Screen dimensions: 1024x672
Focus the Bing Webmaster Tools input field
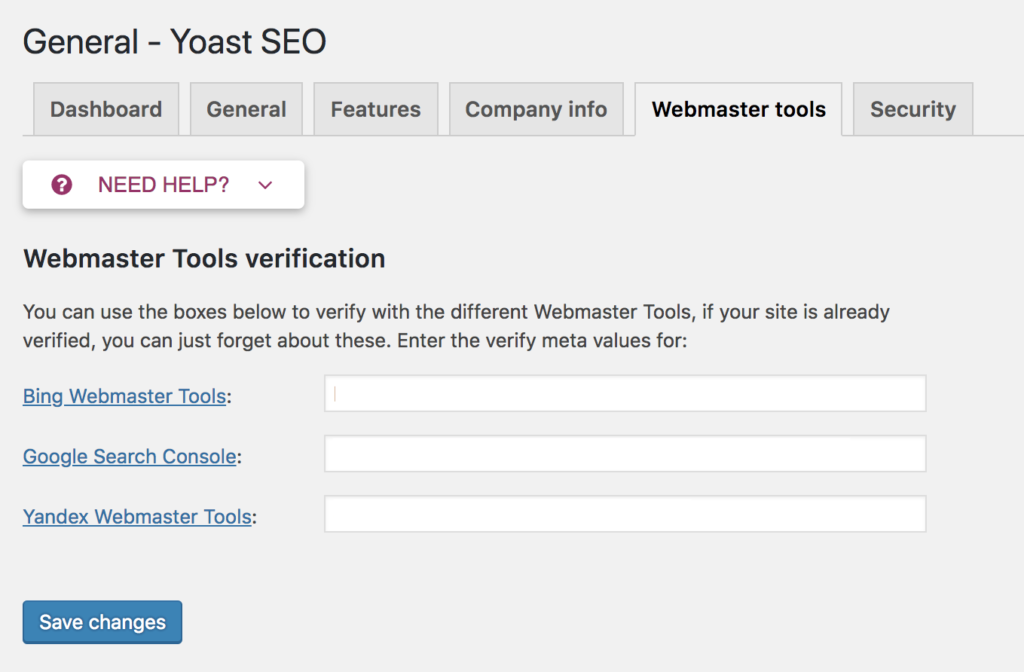coord(625,393)
